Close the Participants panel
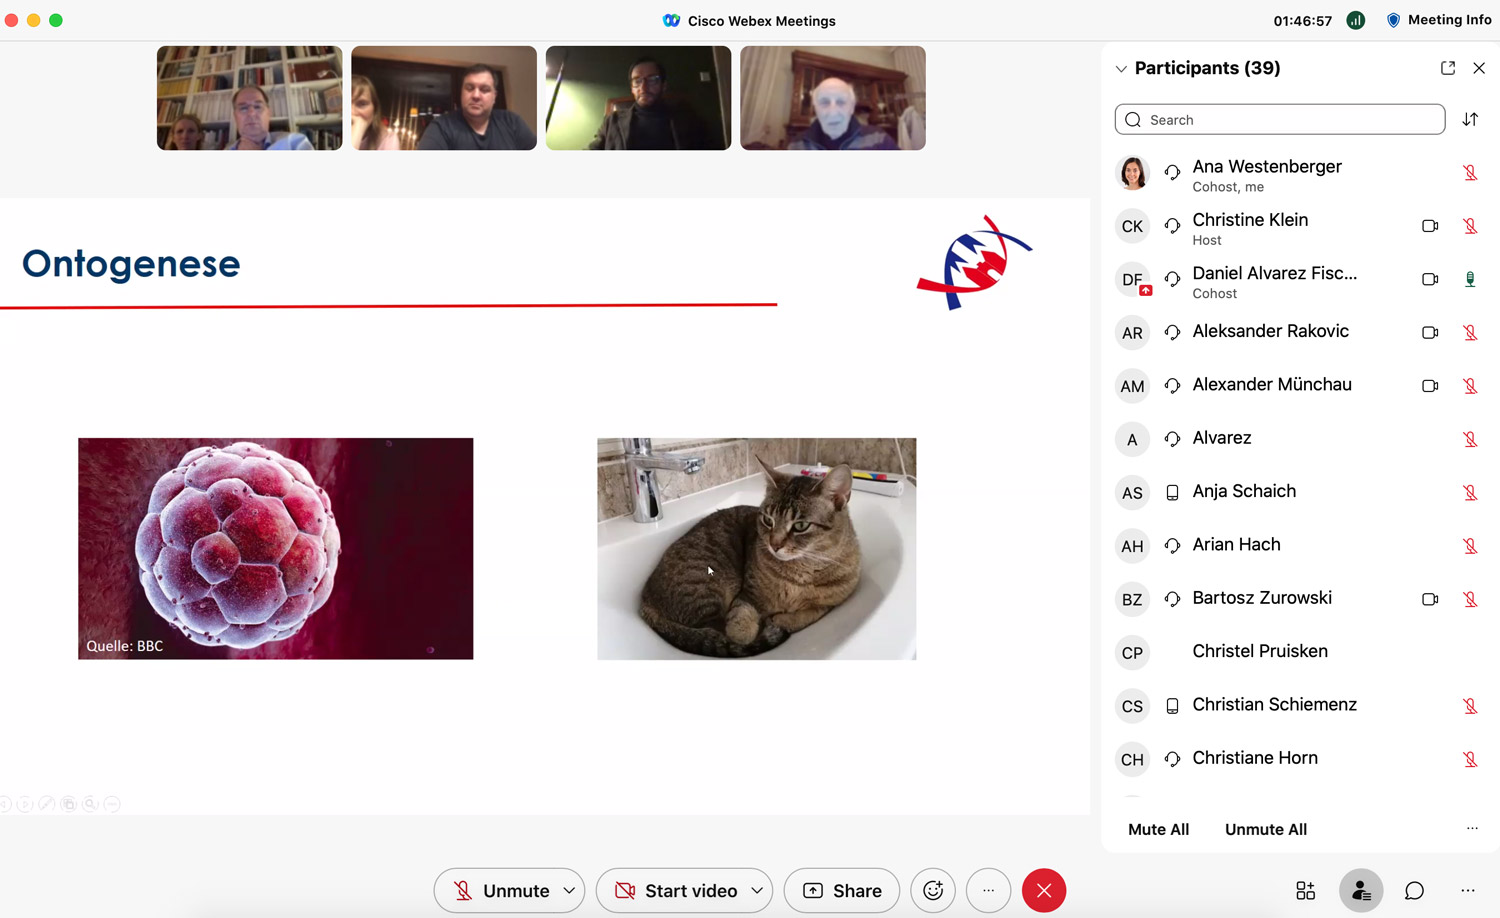Image resolution: width=1500 pixels, height=918 pixels. click(x=1479, y=68)
